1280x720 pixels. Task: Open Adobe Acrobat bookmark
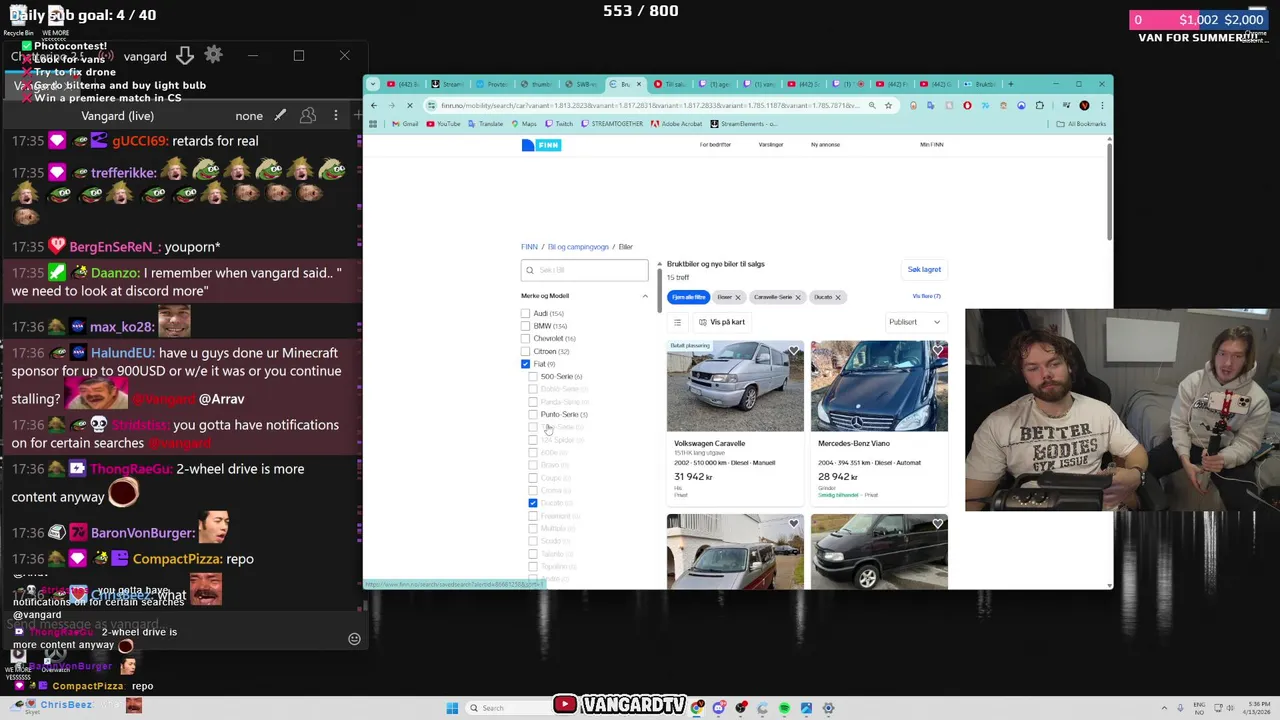point(674,124)
